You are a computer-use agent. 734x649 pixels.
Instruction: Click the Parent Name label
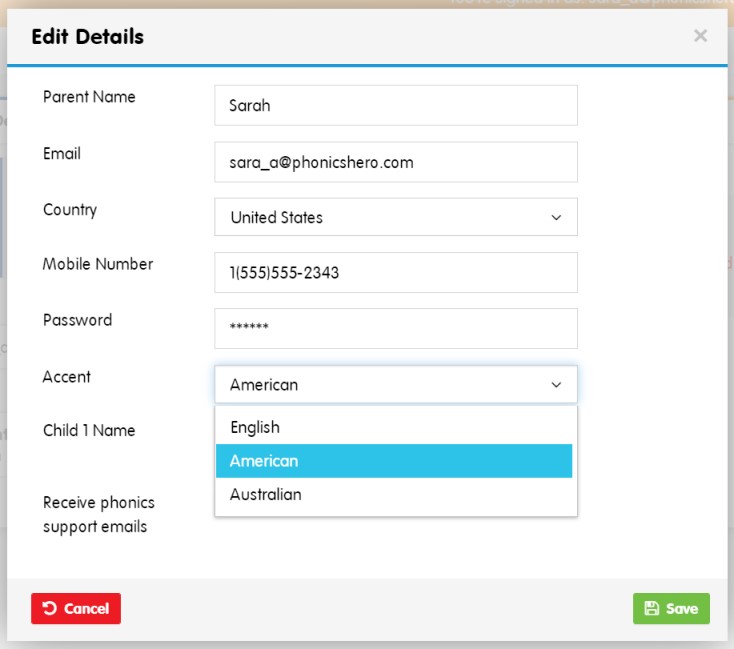(x=89, y=97)
